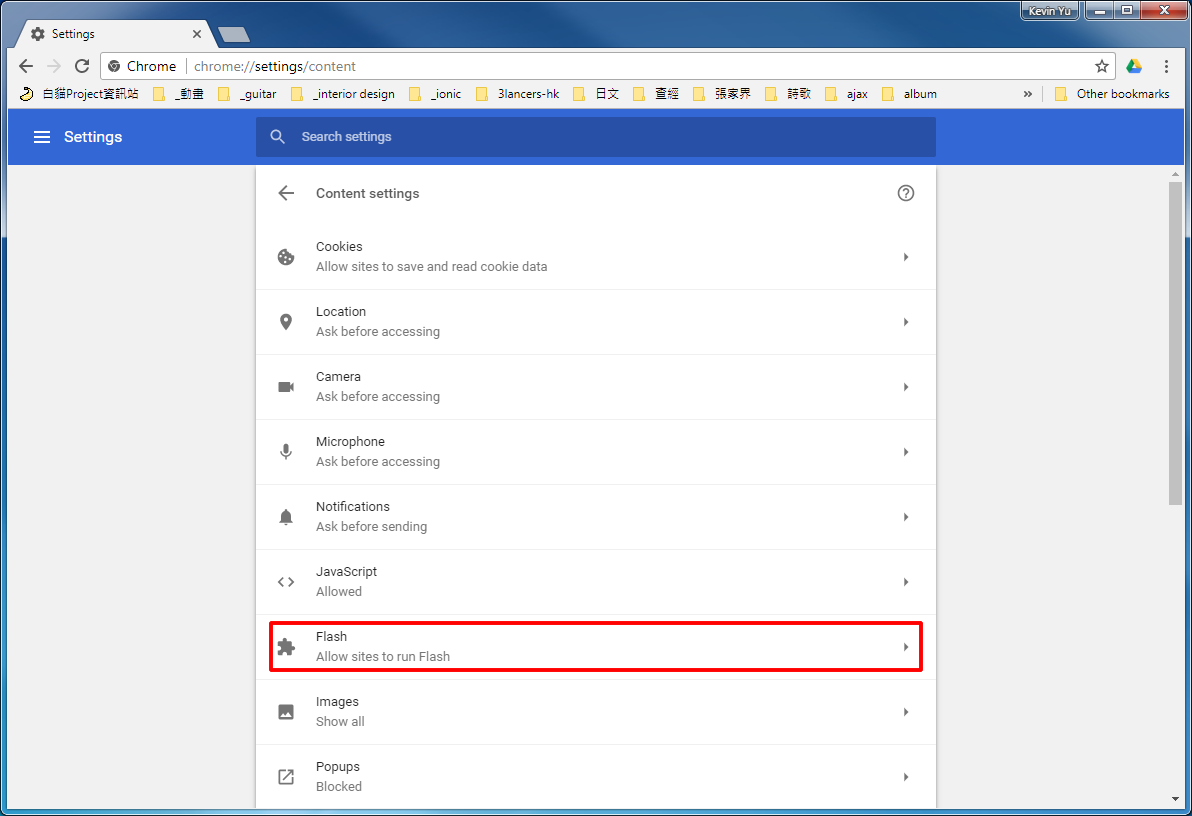
Task: Open the _guitar bookmark folder
Action: point(247,94)
